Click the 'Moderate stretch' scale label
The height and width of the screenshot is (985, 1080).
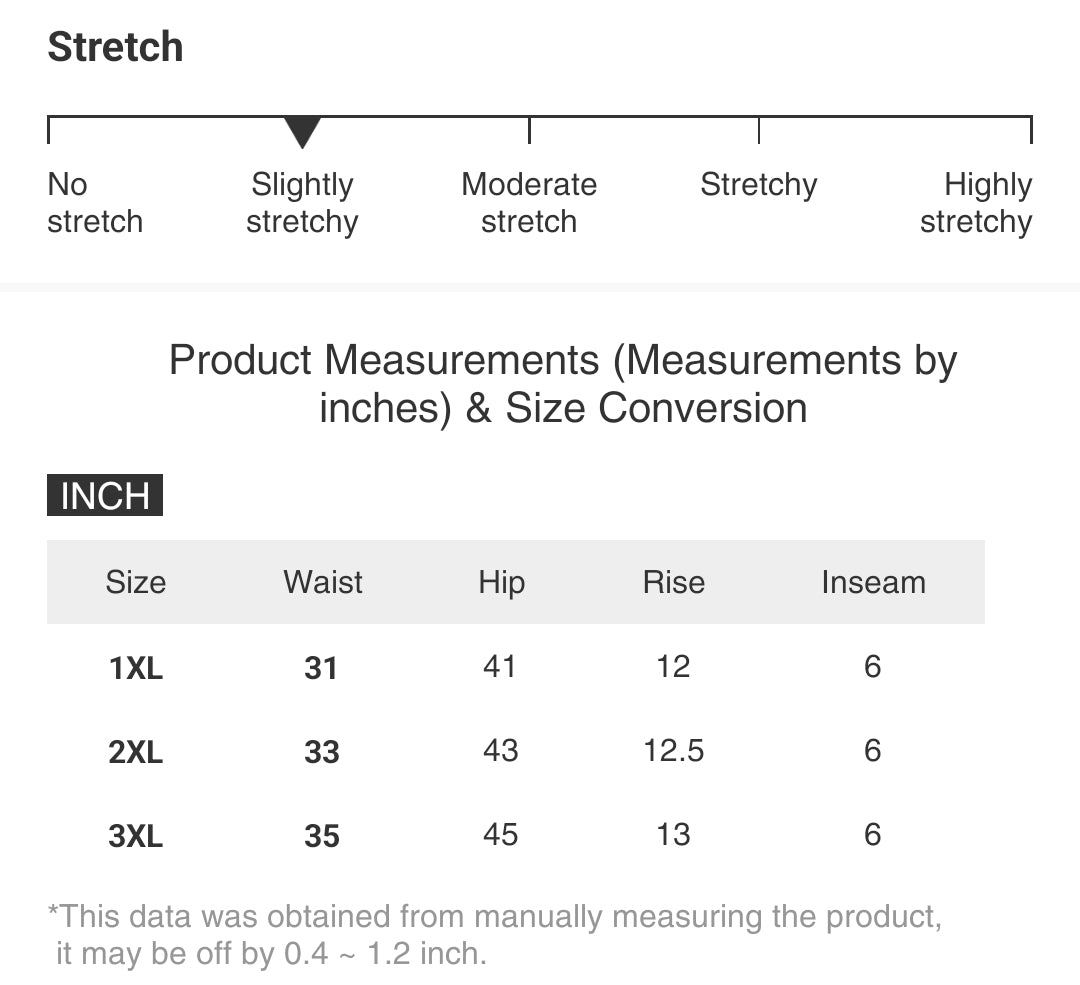click(529, 203)
